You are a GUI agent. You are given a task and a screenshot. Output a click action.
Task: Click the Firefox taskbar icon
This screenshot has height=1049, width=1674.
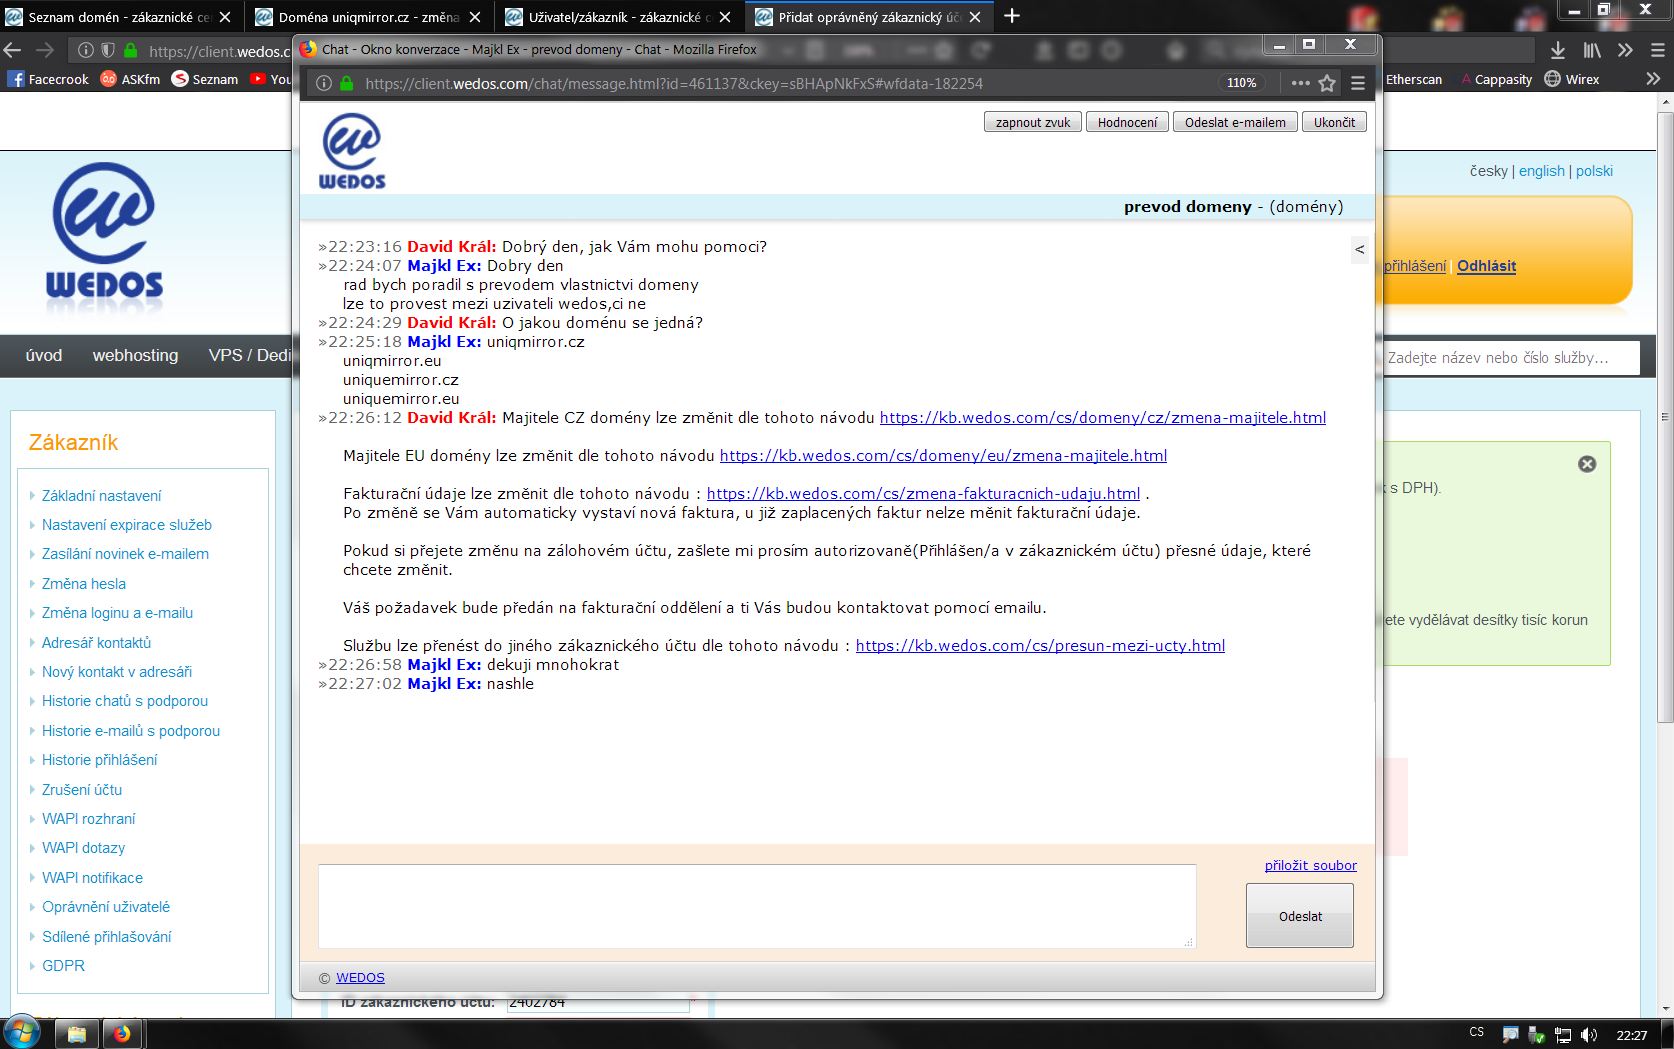pos(122,1034)
